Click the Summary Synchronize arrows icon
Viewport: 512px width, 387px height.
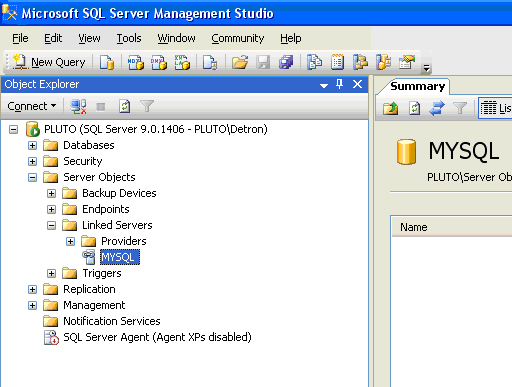click(x=437, y=108)
